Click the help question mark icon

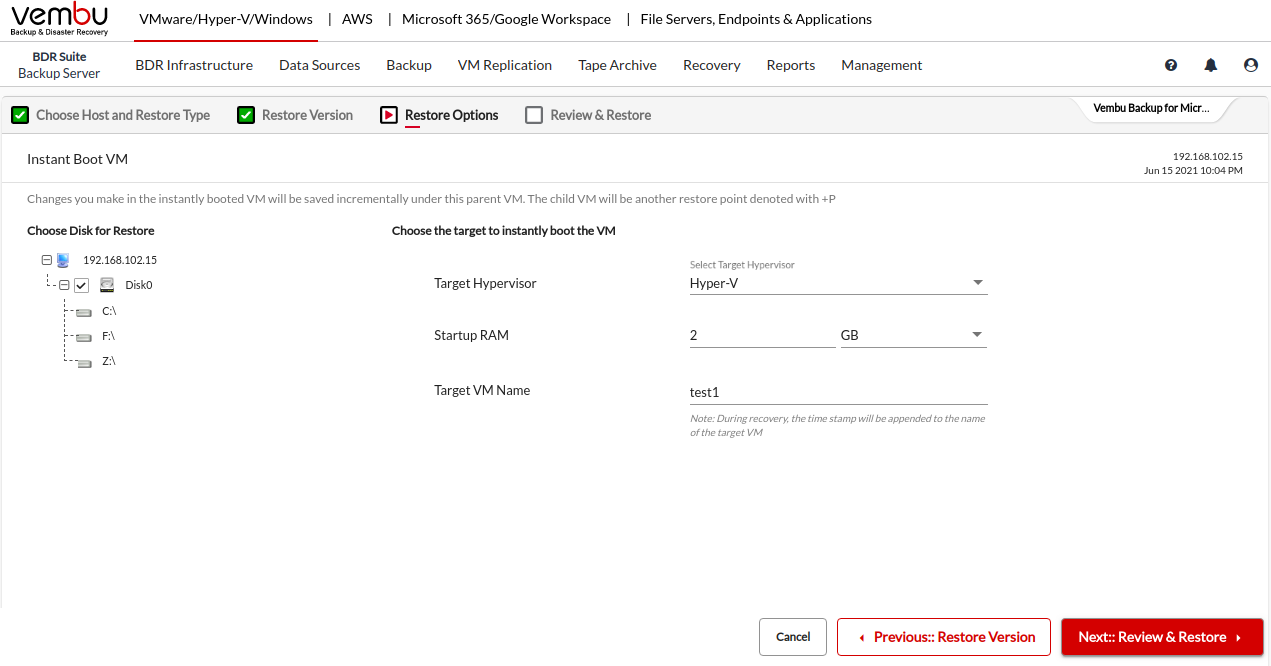tap(1171, 65)
